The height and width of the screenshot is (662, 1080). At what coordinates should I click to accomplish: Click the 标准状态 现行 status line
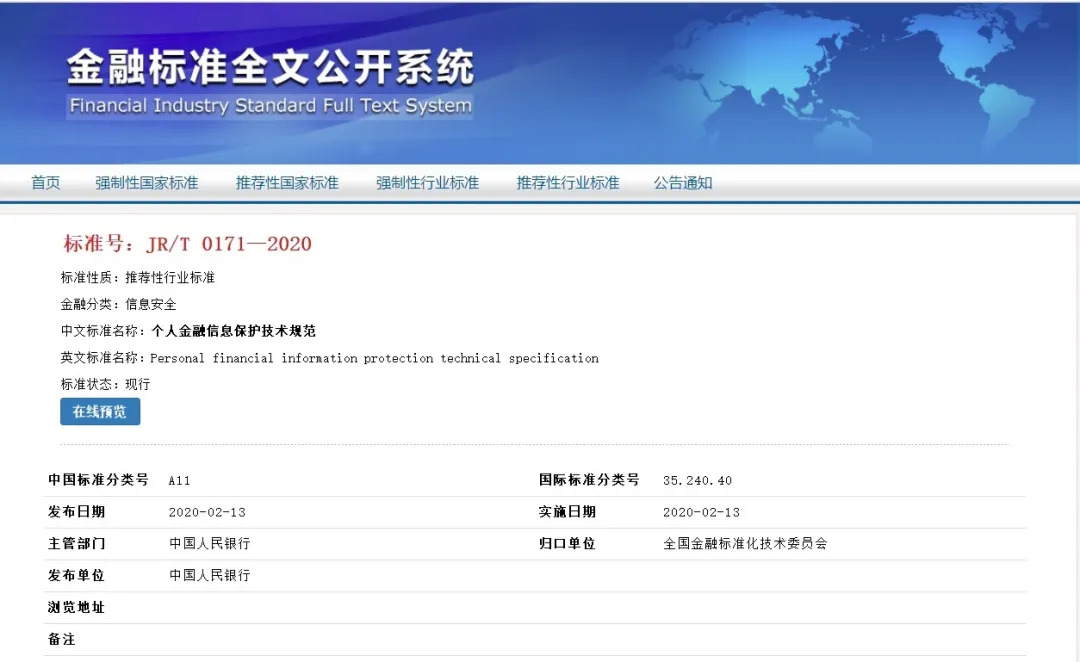click(x=105, y=384)
